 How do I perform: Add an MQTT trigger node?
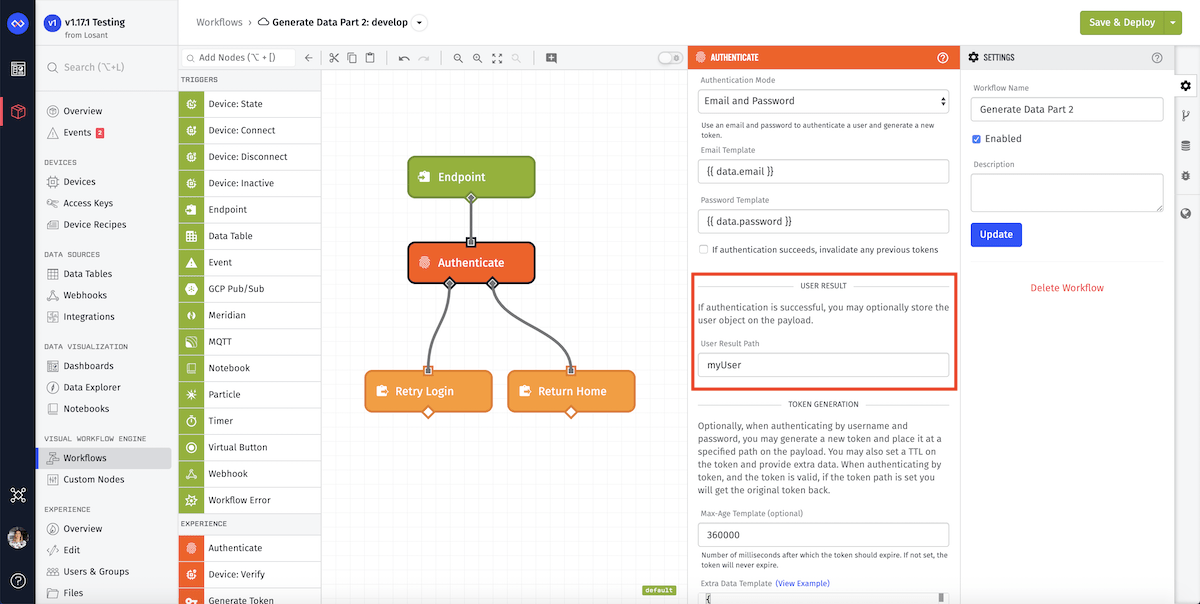250,341
